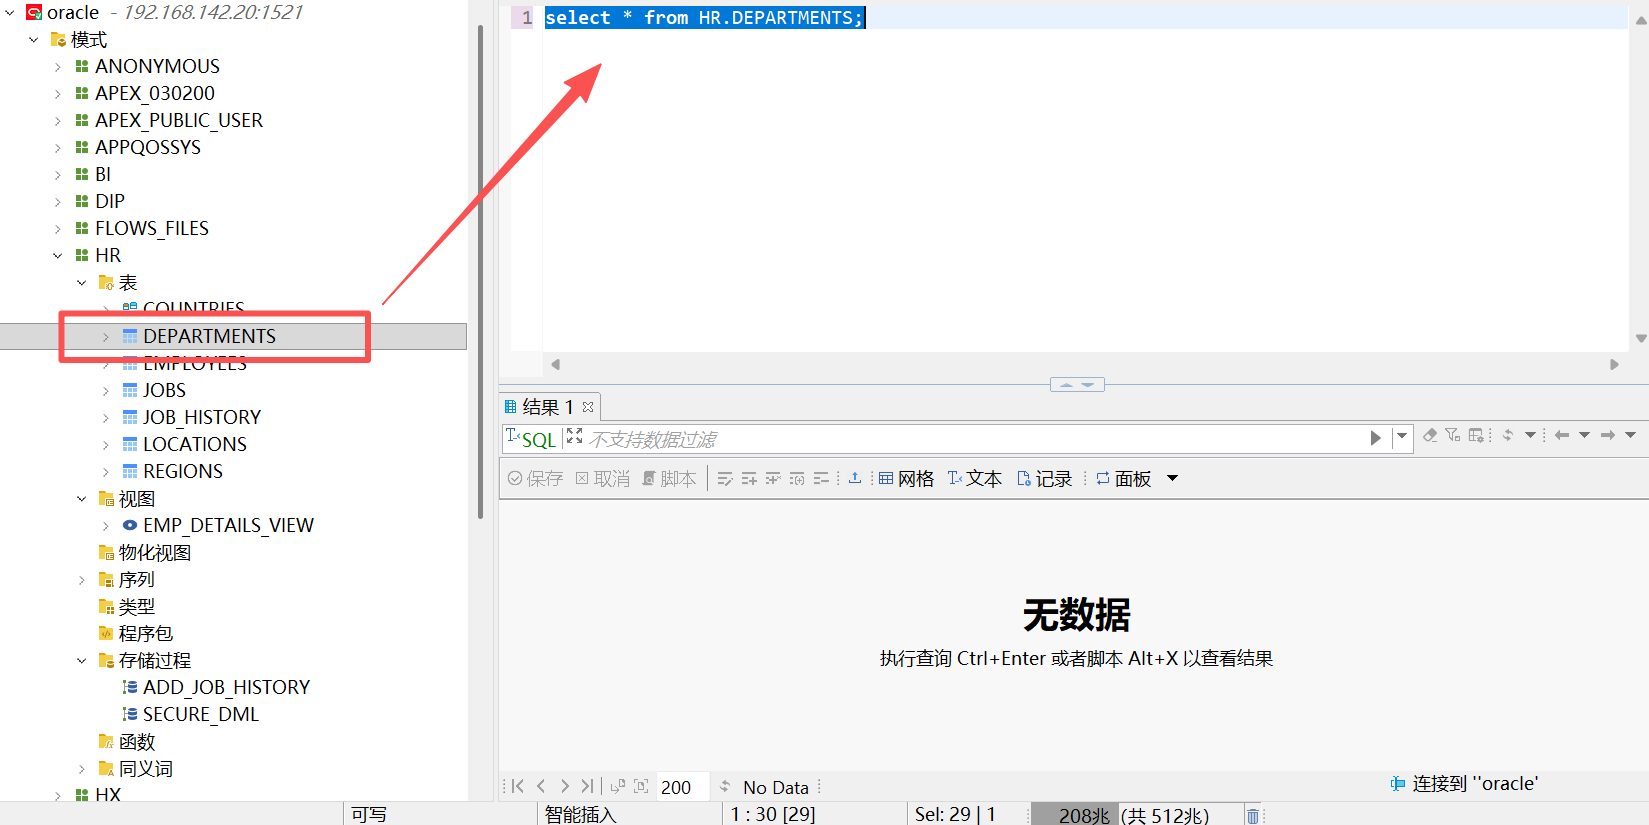Apply filter with the play arrow icon
This screenshot has height=825, width=1649.
[1375, 438]
